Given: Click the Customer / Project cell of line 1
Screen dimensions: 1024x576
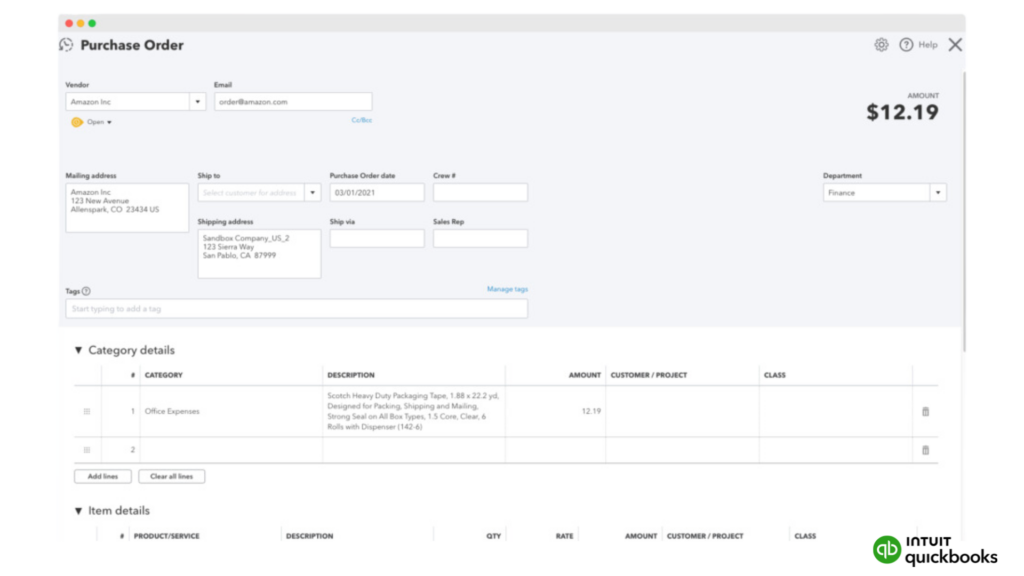Looking at the screenshot, I should [x=682, y=411].
